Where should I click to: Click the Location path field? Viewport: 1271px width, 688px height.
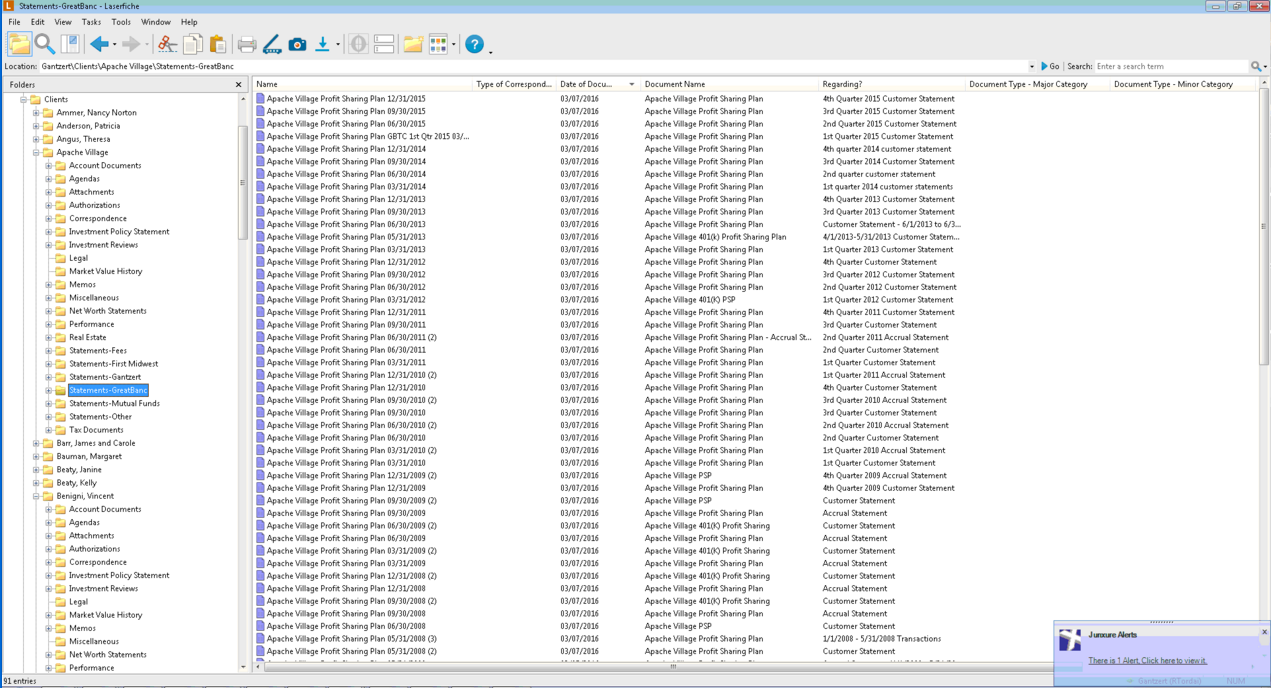pos(533,66)
